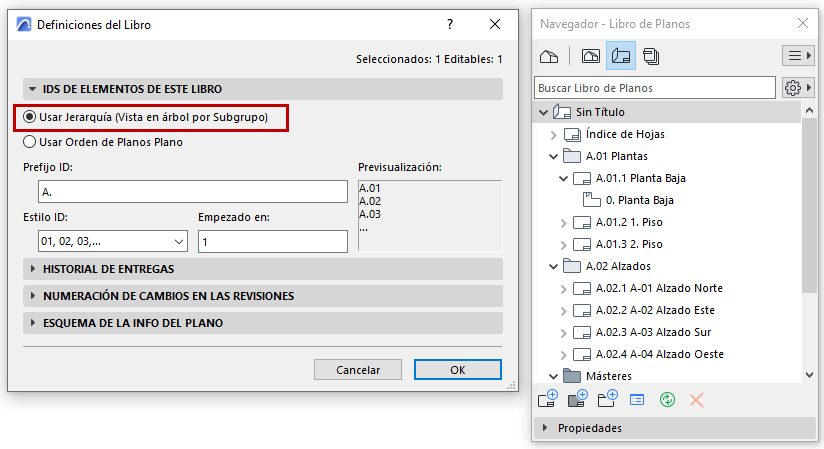824x449 pixels.
Task: Open Project Map view in Navigator
Action: (549, 56)
